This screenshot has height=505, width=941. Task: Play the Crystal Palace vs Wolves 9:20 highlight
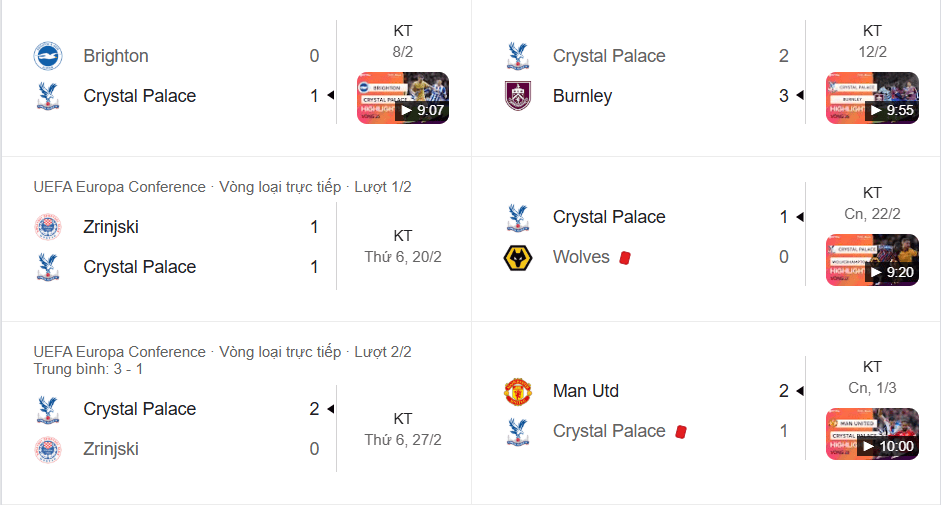pyautogui.click(x=871, y=260)
